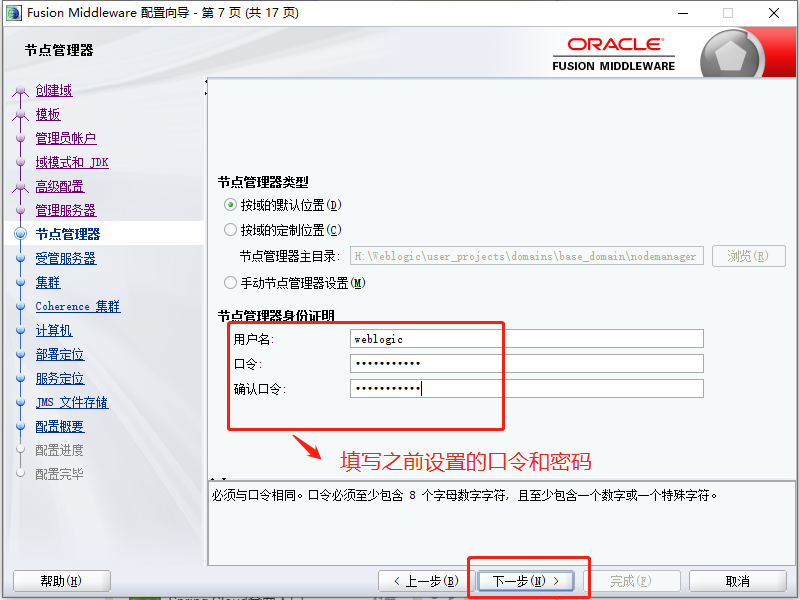Click the 完成(F) finish button
This screenshot has width=800, height=600.
point(631,581)
